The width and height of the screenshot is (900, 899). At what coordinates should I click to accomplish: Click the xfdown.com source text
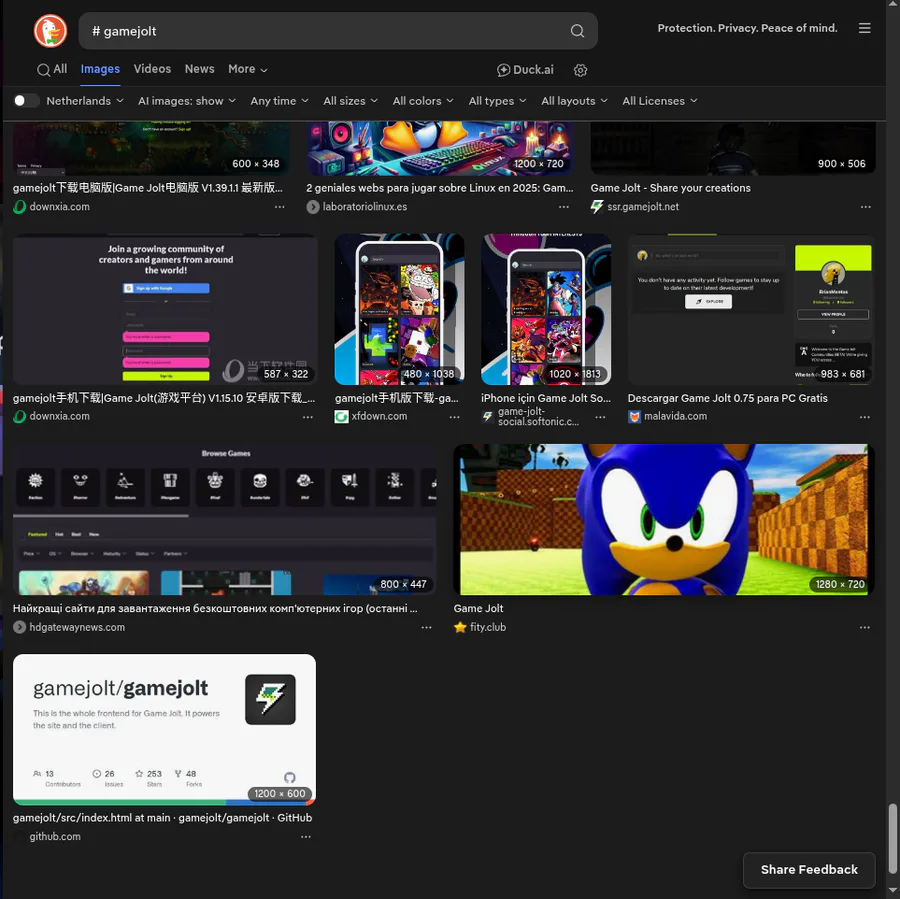(379, 416)
